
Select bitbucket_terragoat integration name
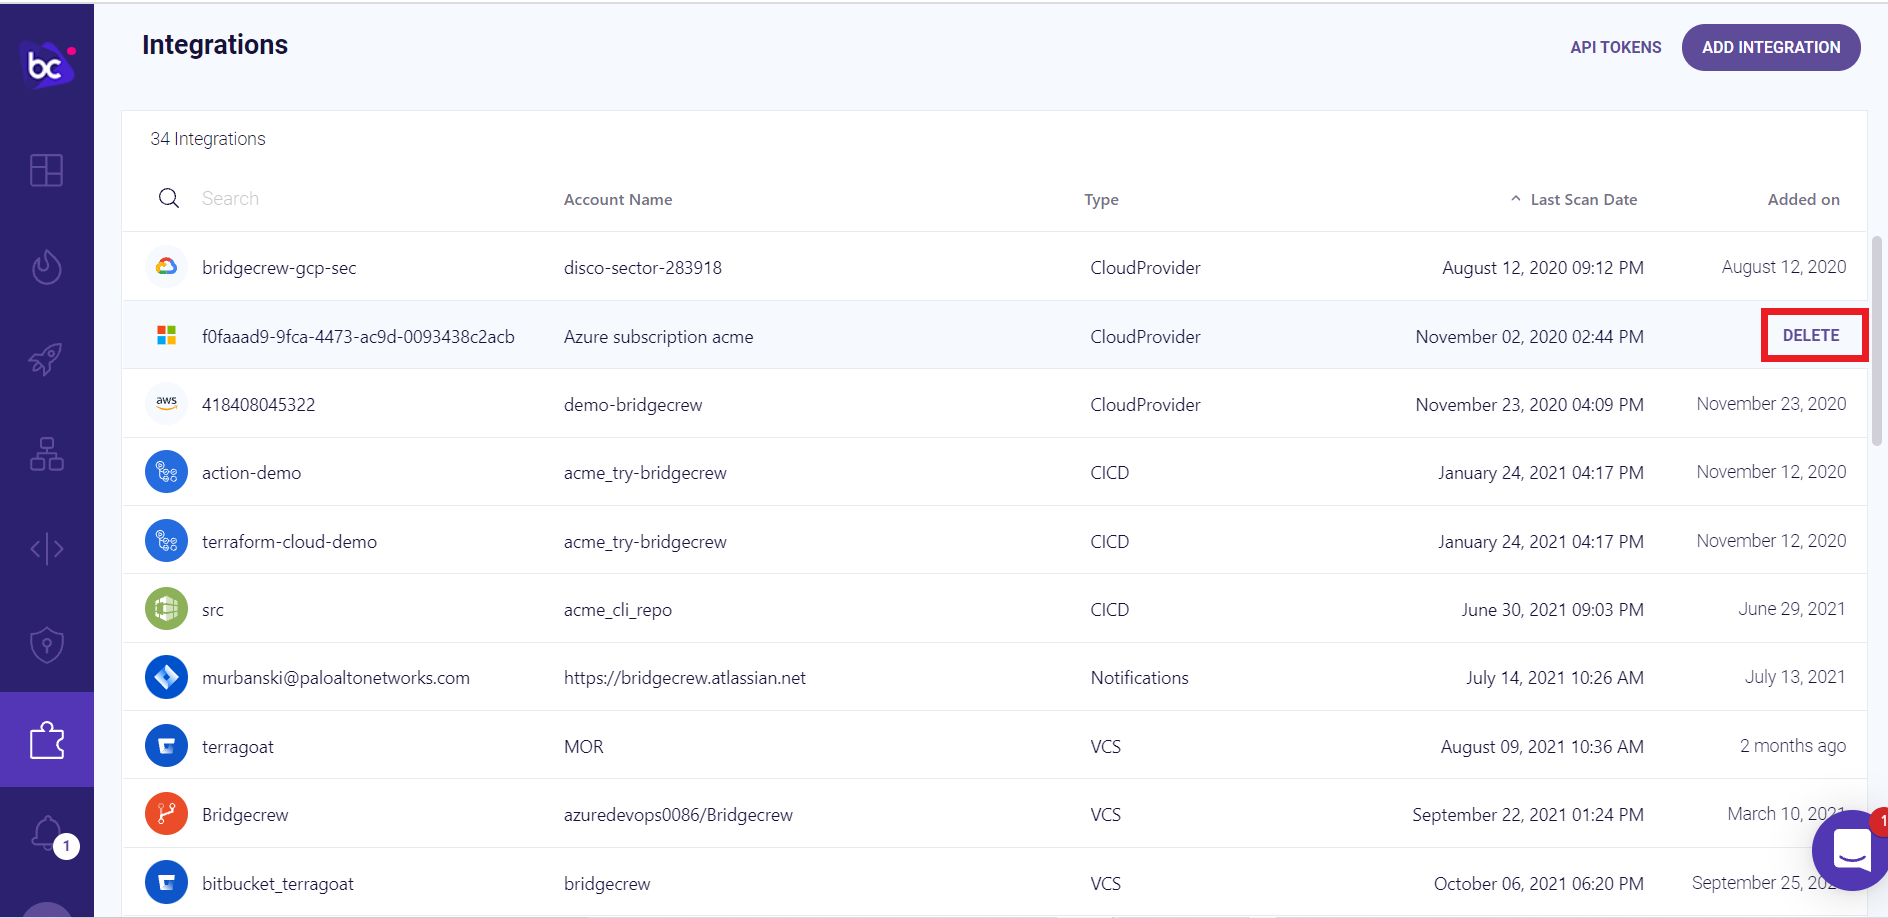(x=277, y=884)
